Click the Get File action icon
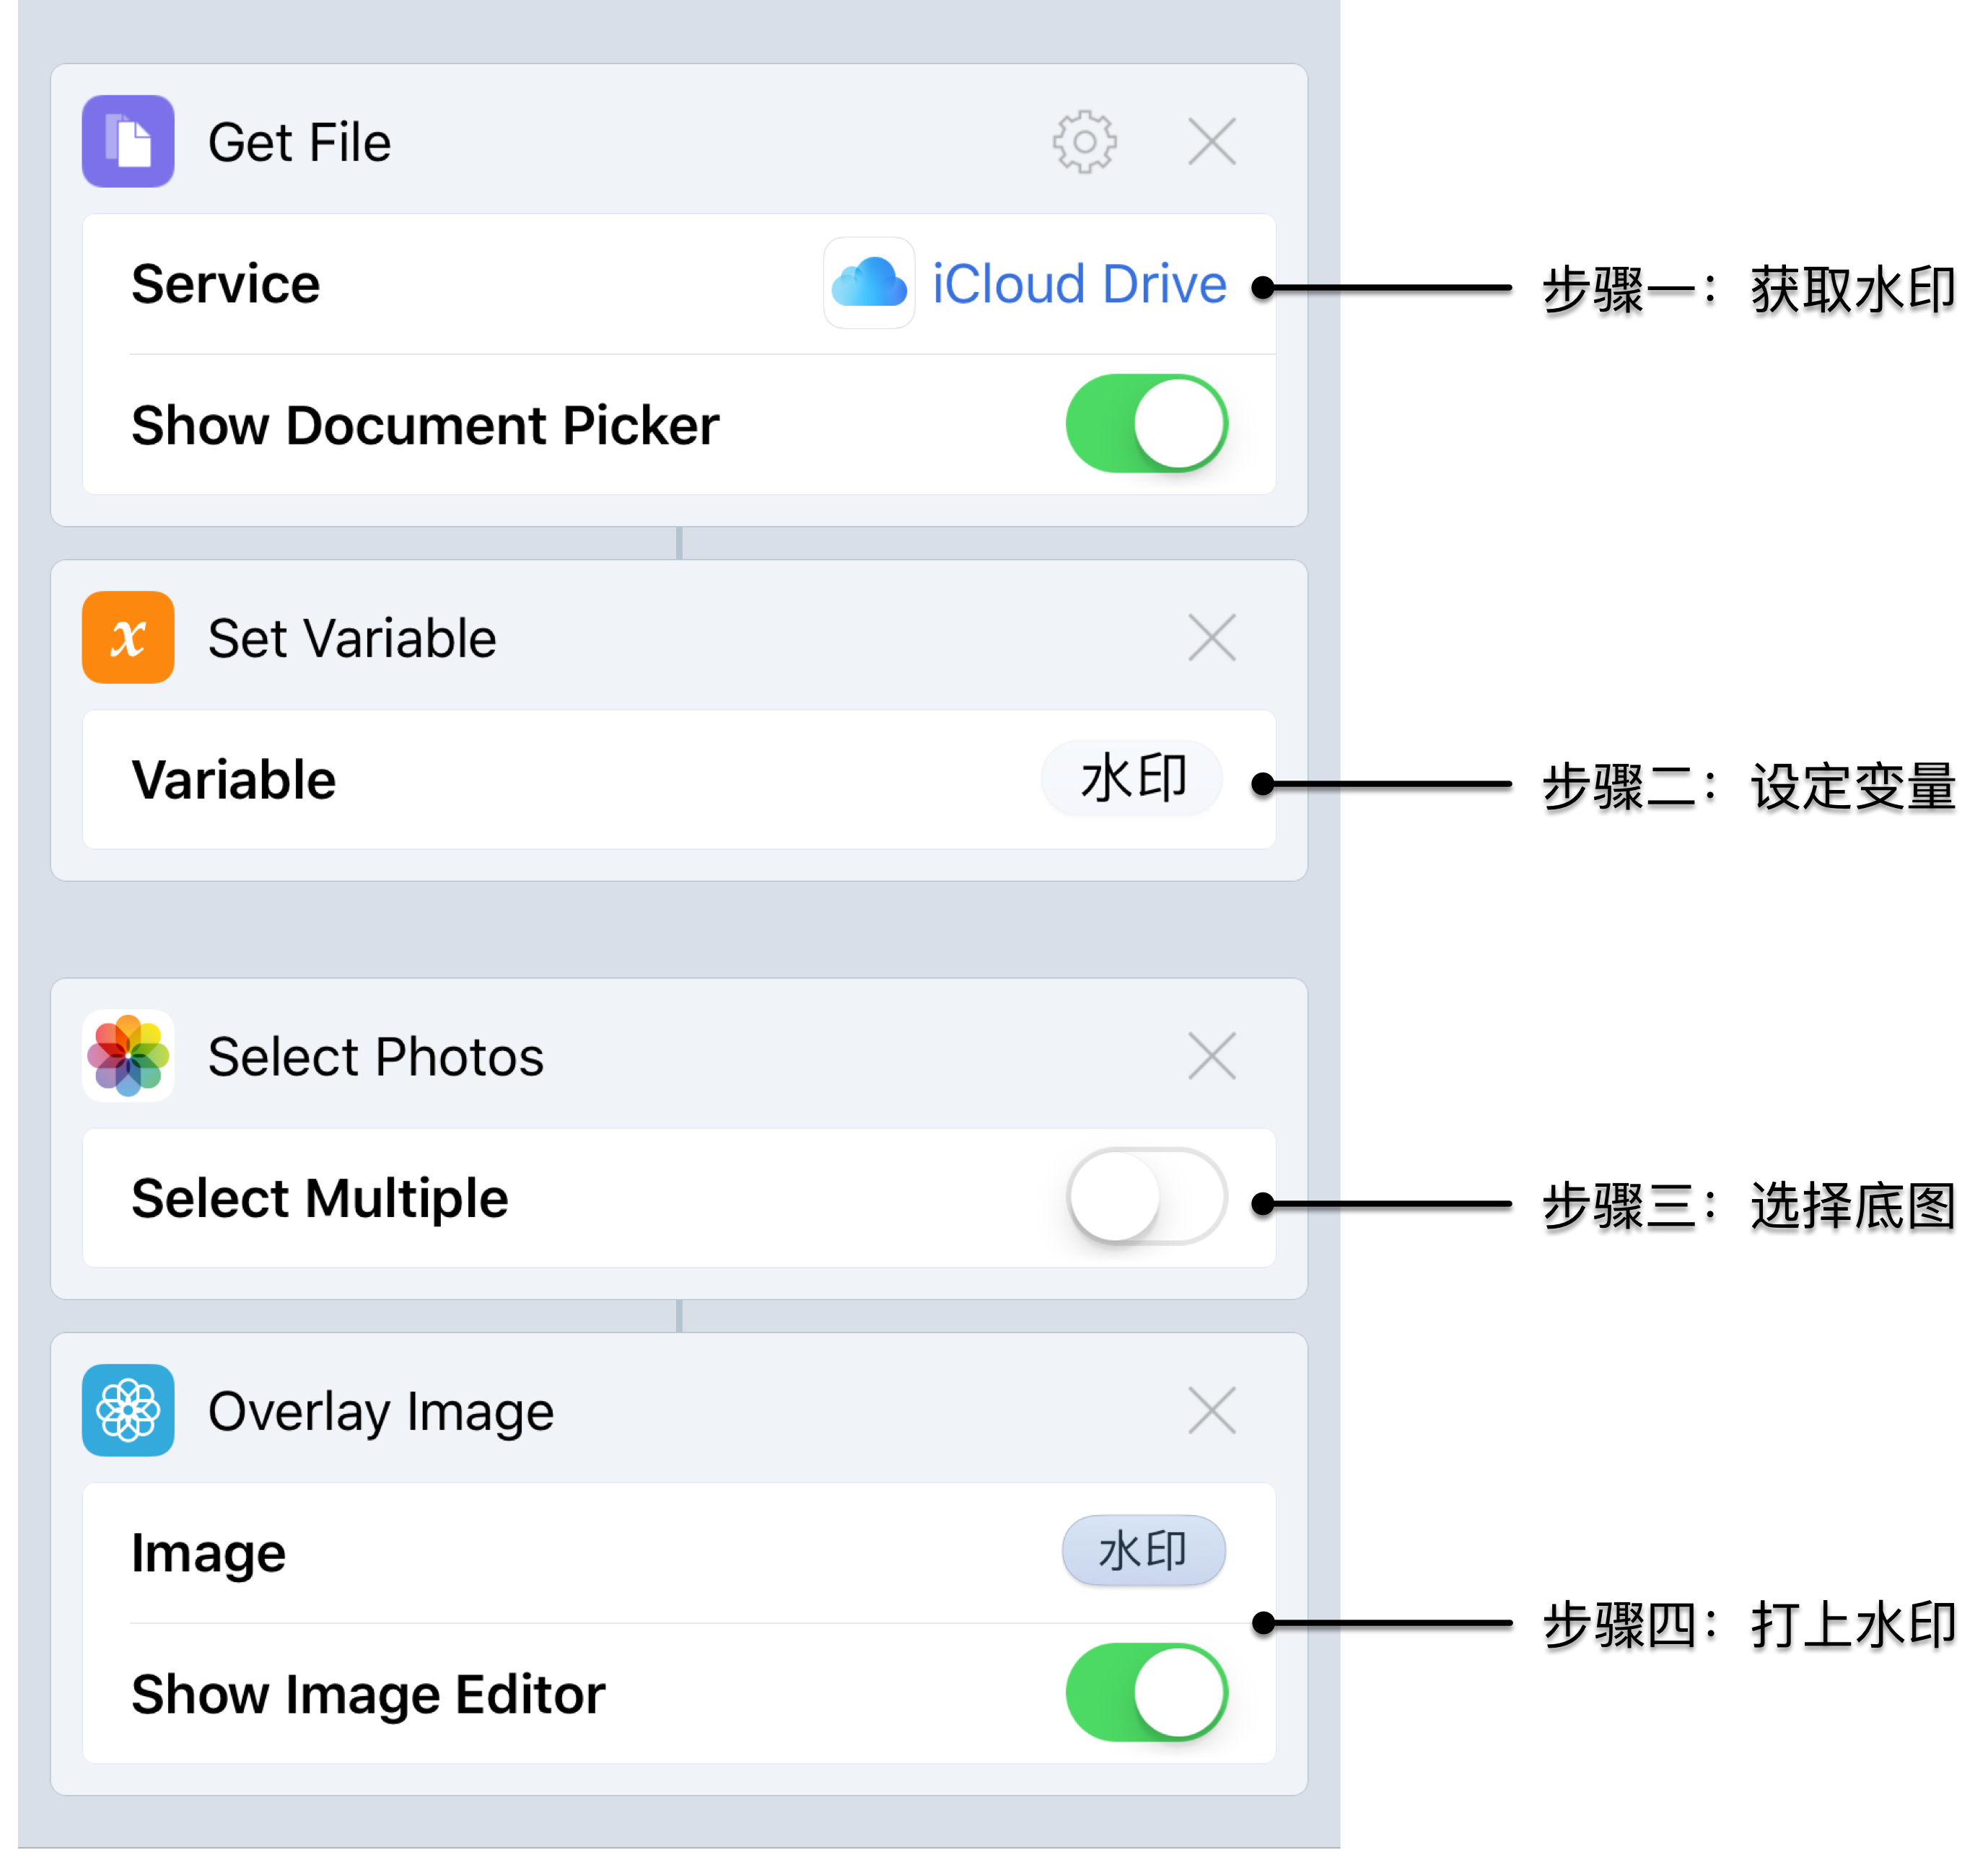This screenshot has height=1849, width=1988. click(x=128, y=141)
